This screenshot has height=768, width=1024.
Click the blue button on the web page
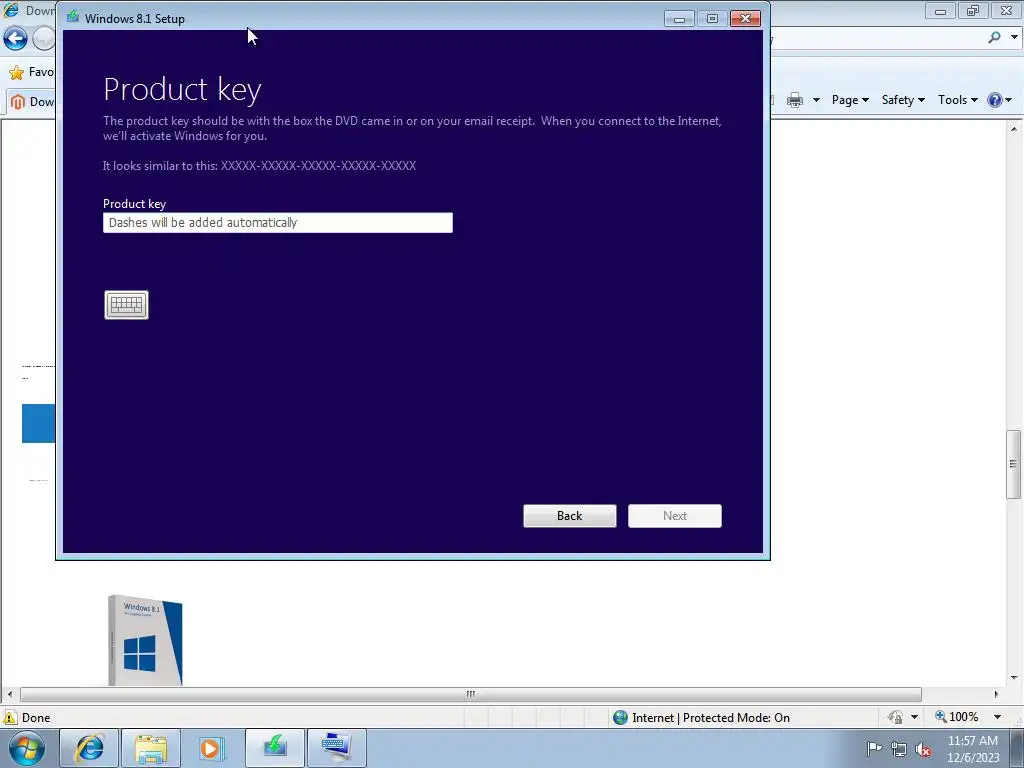[39, 423]
